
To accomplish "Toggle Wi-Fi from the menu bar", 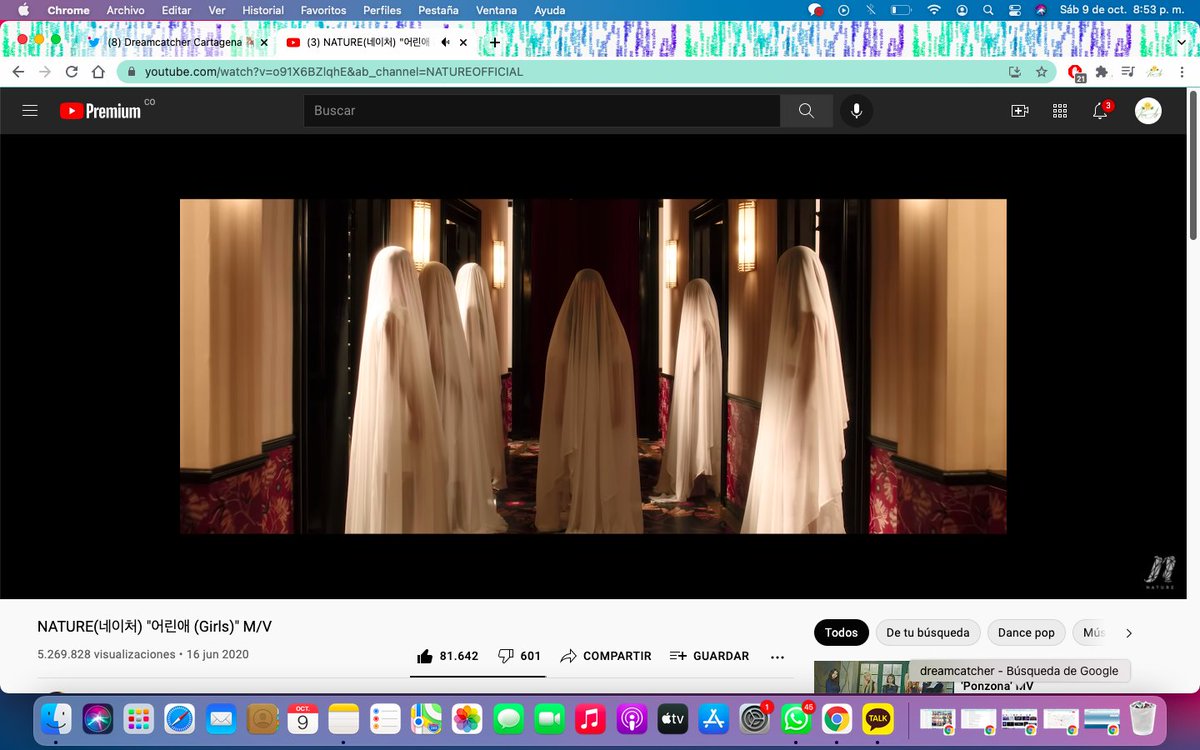I will tap(934, 10).
